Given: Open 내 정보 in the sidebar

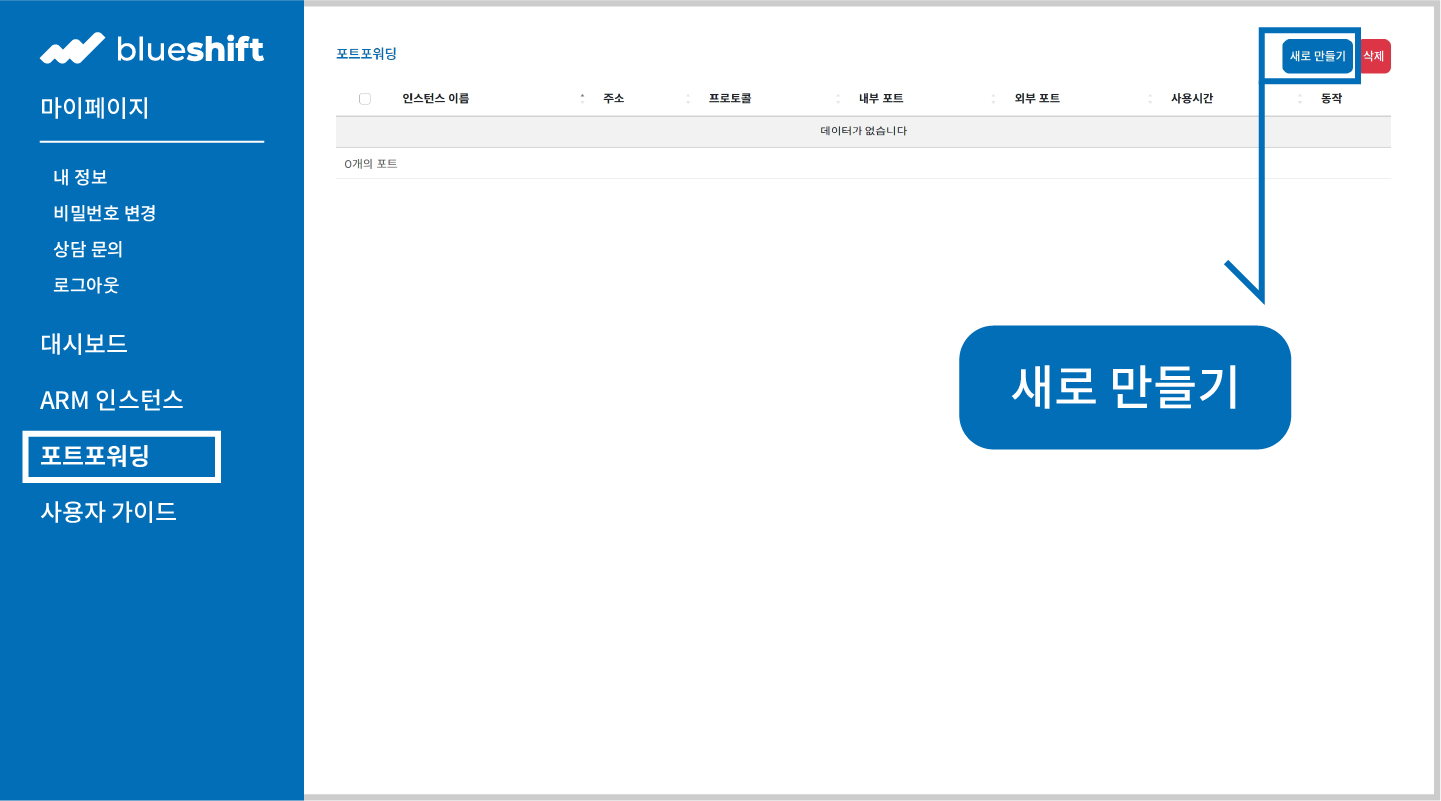Looking at the screenshot, I should click(80, 177).
